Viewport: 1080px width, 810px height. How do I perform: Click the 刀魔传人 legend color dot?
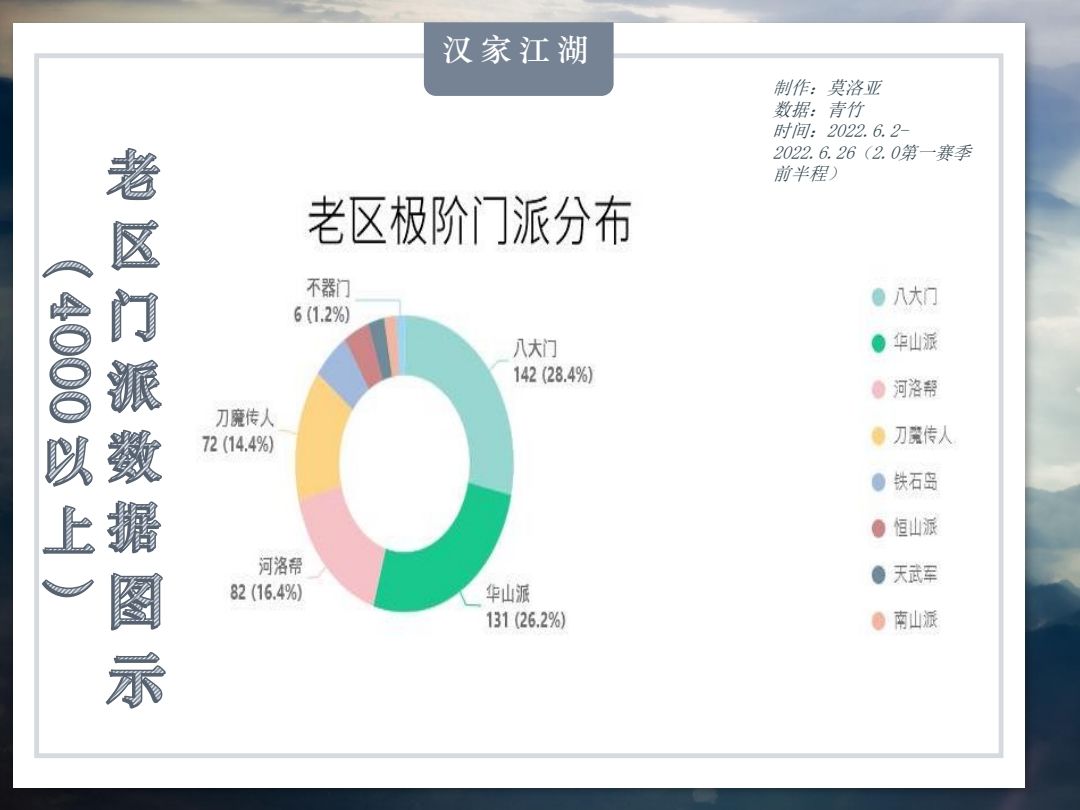(x=878, y=435)
